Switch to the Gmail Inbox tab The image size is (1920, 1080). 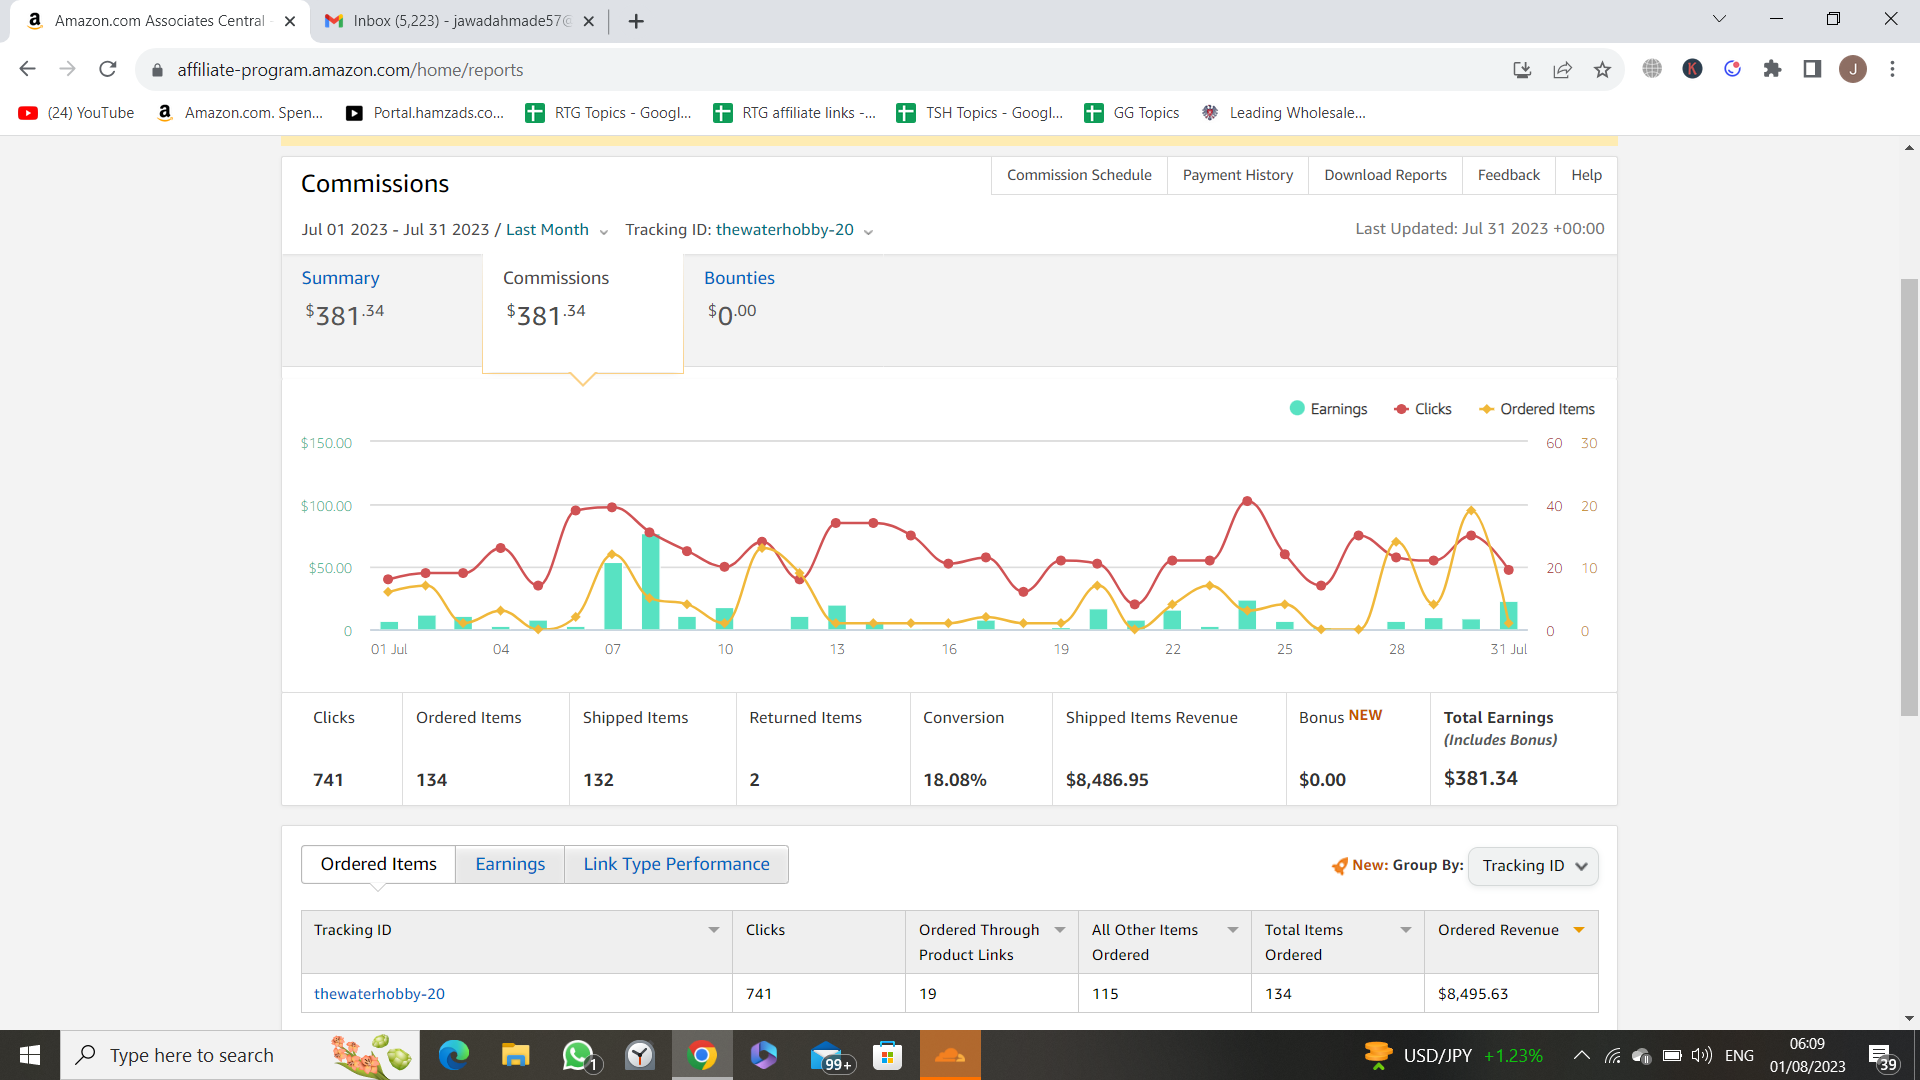tap(460, 21)
